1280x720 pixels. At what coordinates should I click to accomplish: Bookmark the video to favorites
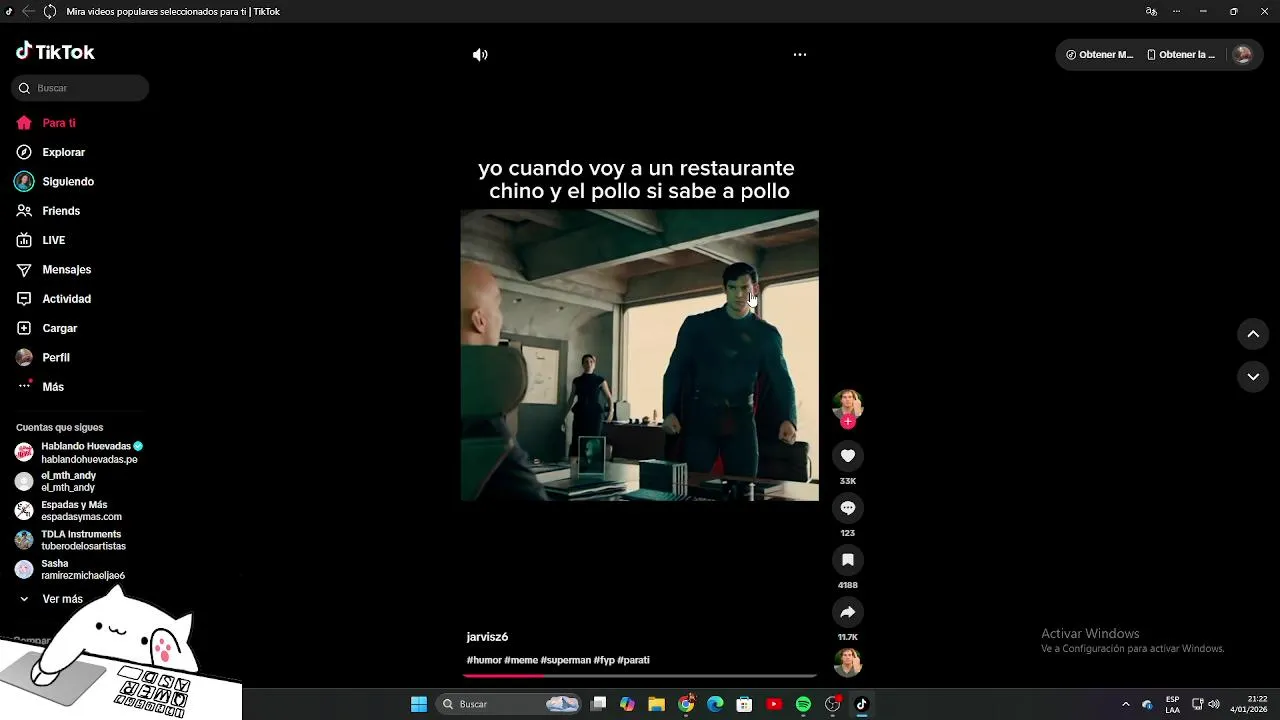[x=848, y=560]
